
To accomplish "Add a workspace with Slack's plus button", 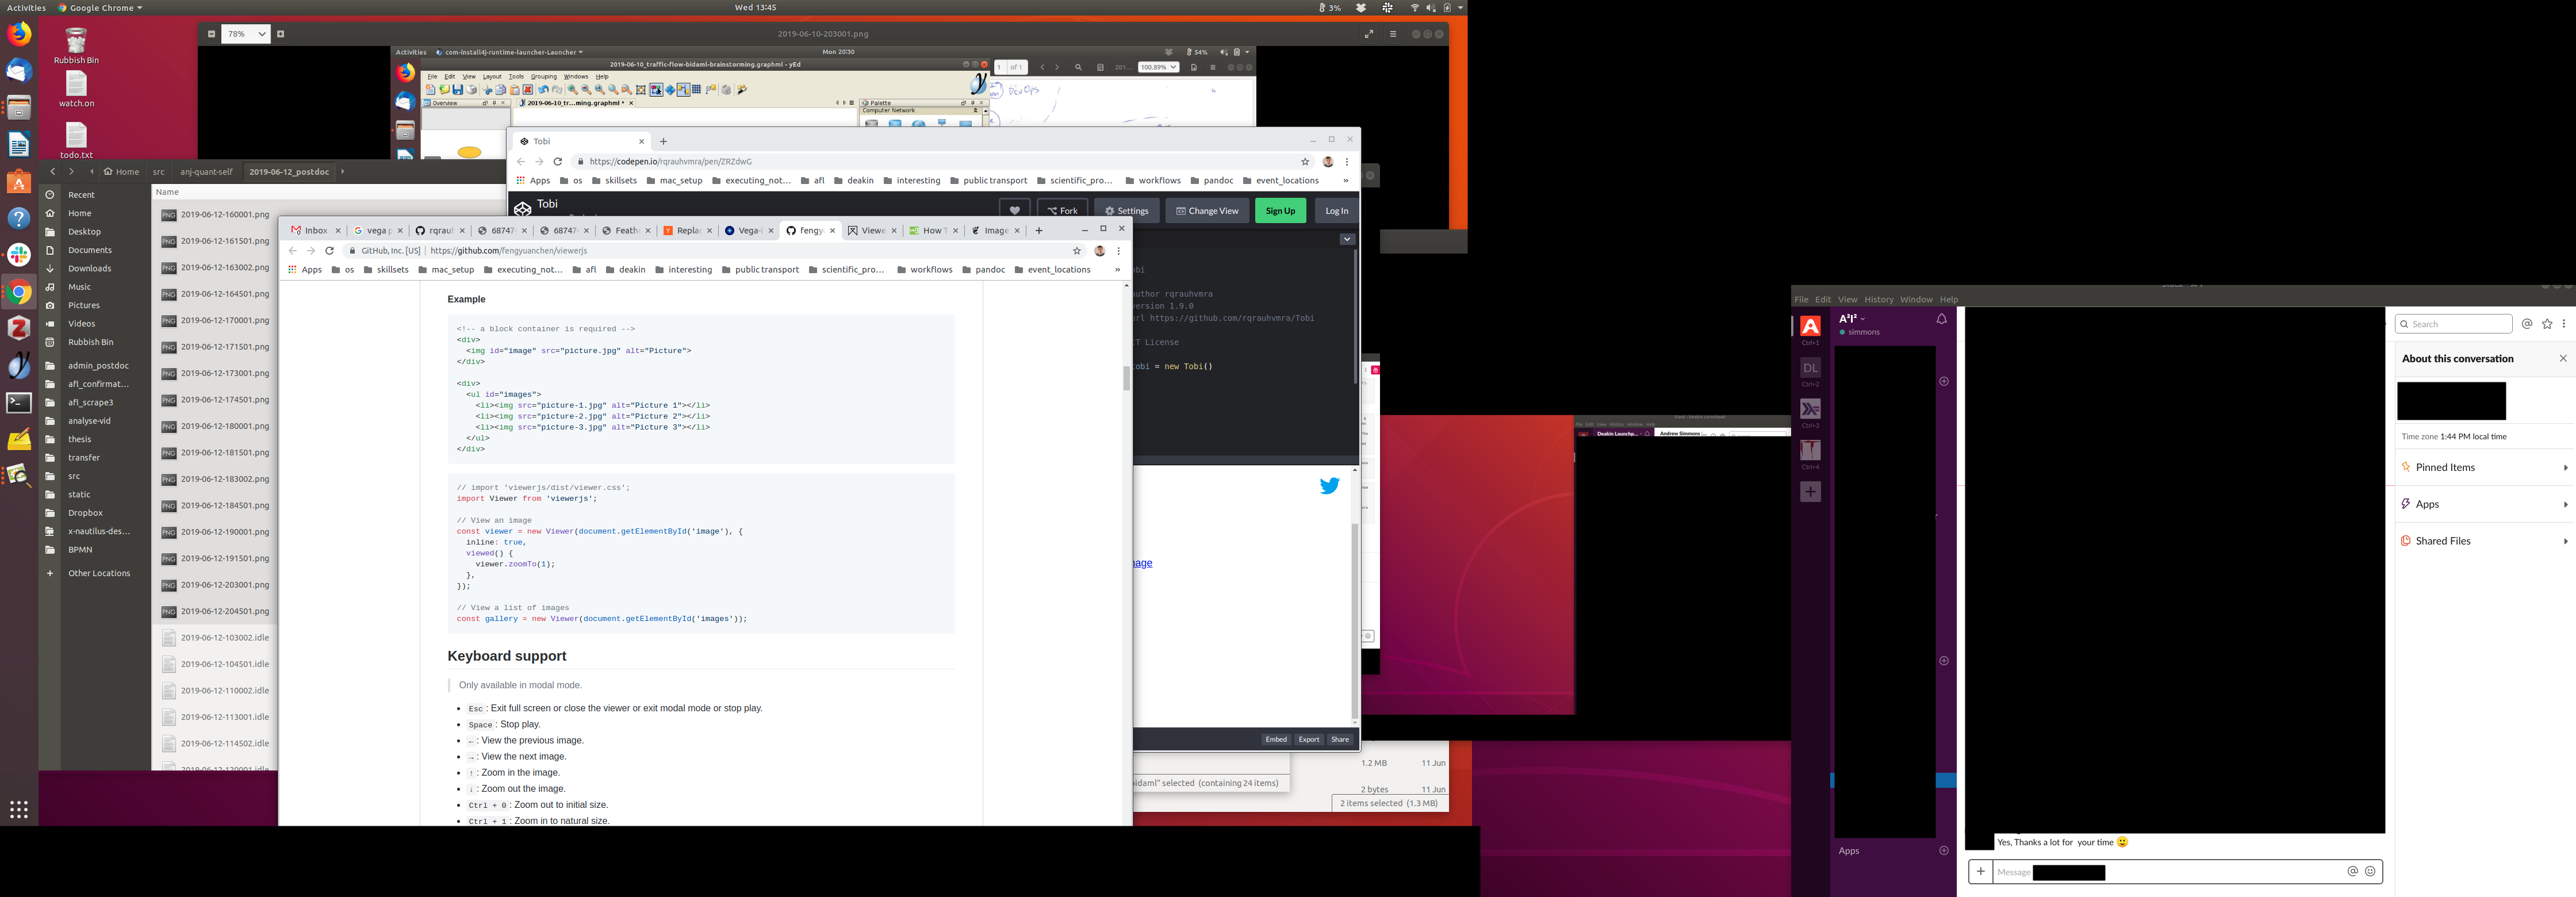I will tap(1810, 492).
